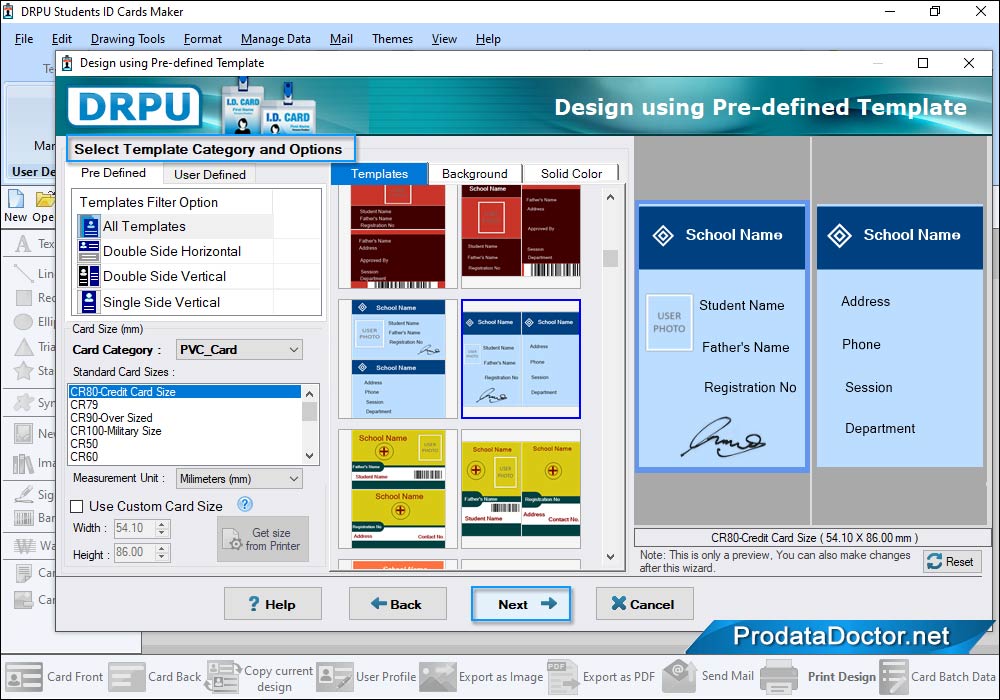This screenshot has width=1000, height=700.
Task: Select the Ellipse tool icon in main window
Action: pyautogui.click(x=24, y=322)
